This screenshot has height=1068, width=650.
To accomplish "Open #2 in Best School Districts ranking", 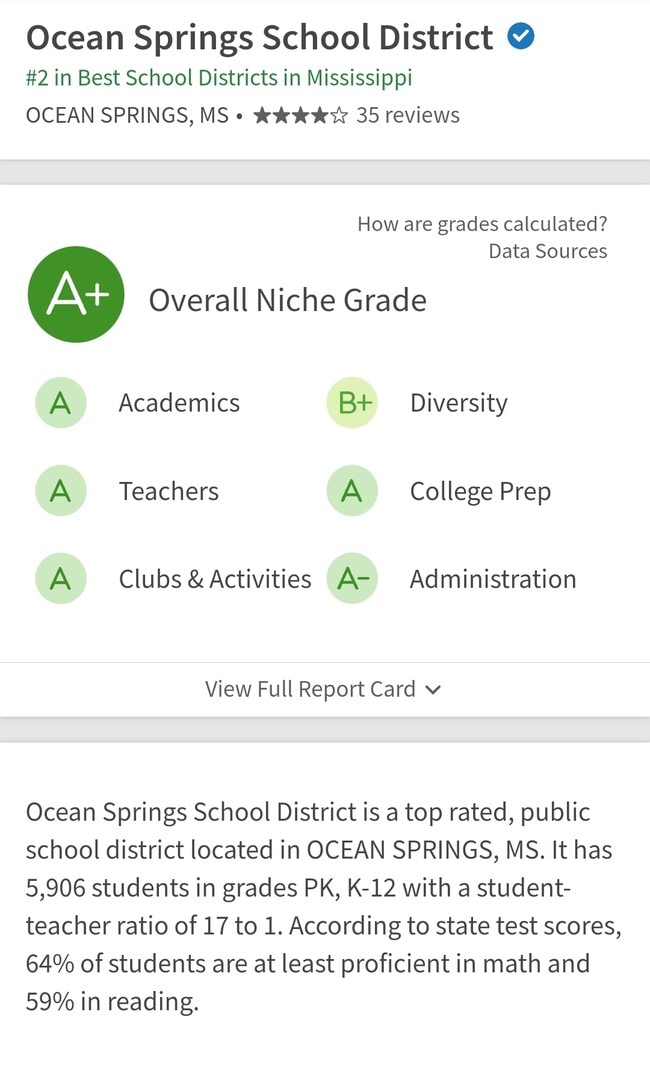I will (x=219, y=78).
